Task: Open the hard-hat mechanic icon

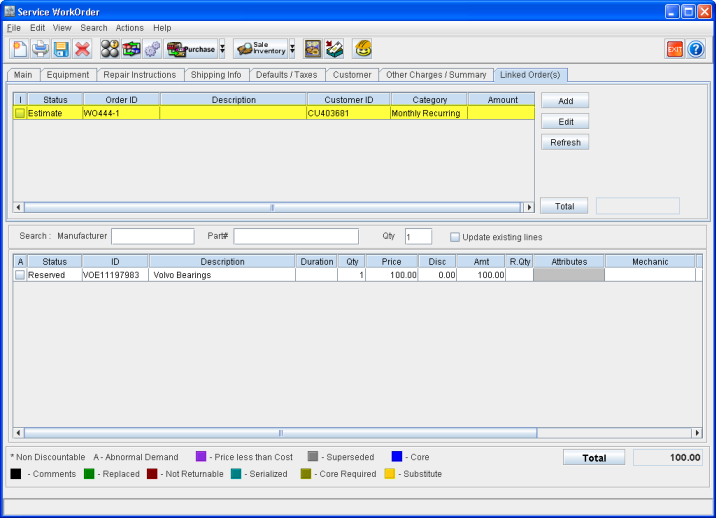Action: (x=363, y=49)
